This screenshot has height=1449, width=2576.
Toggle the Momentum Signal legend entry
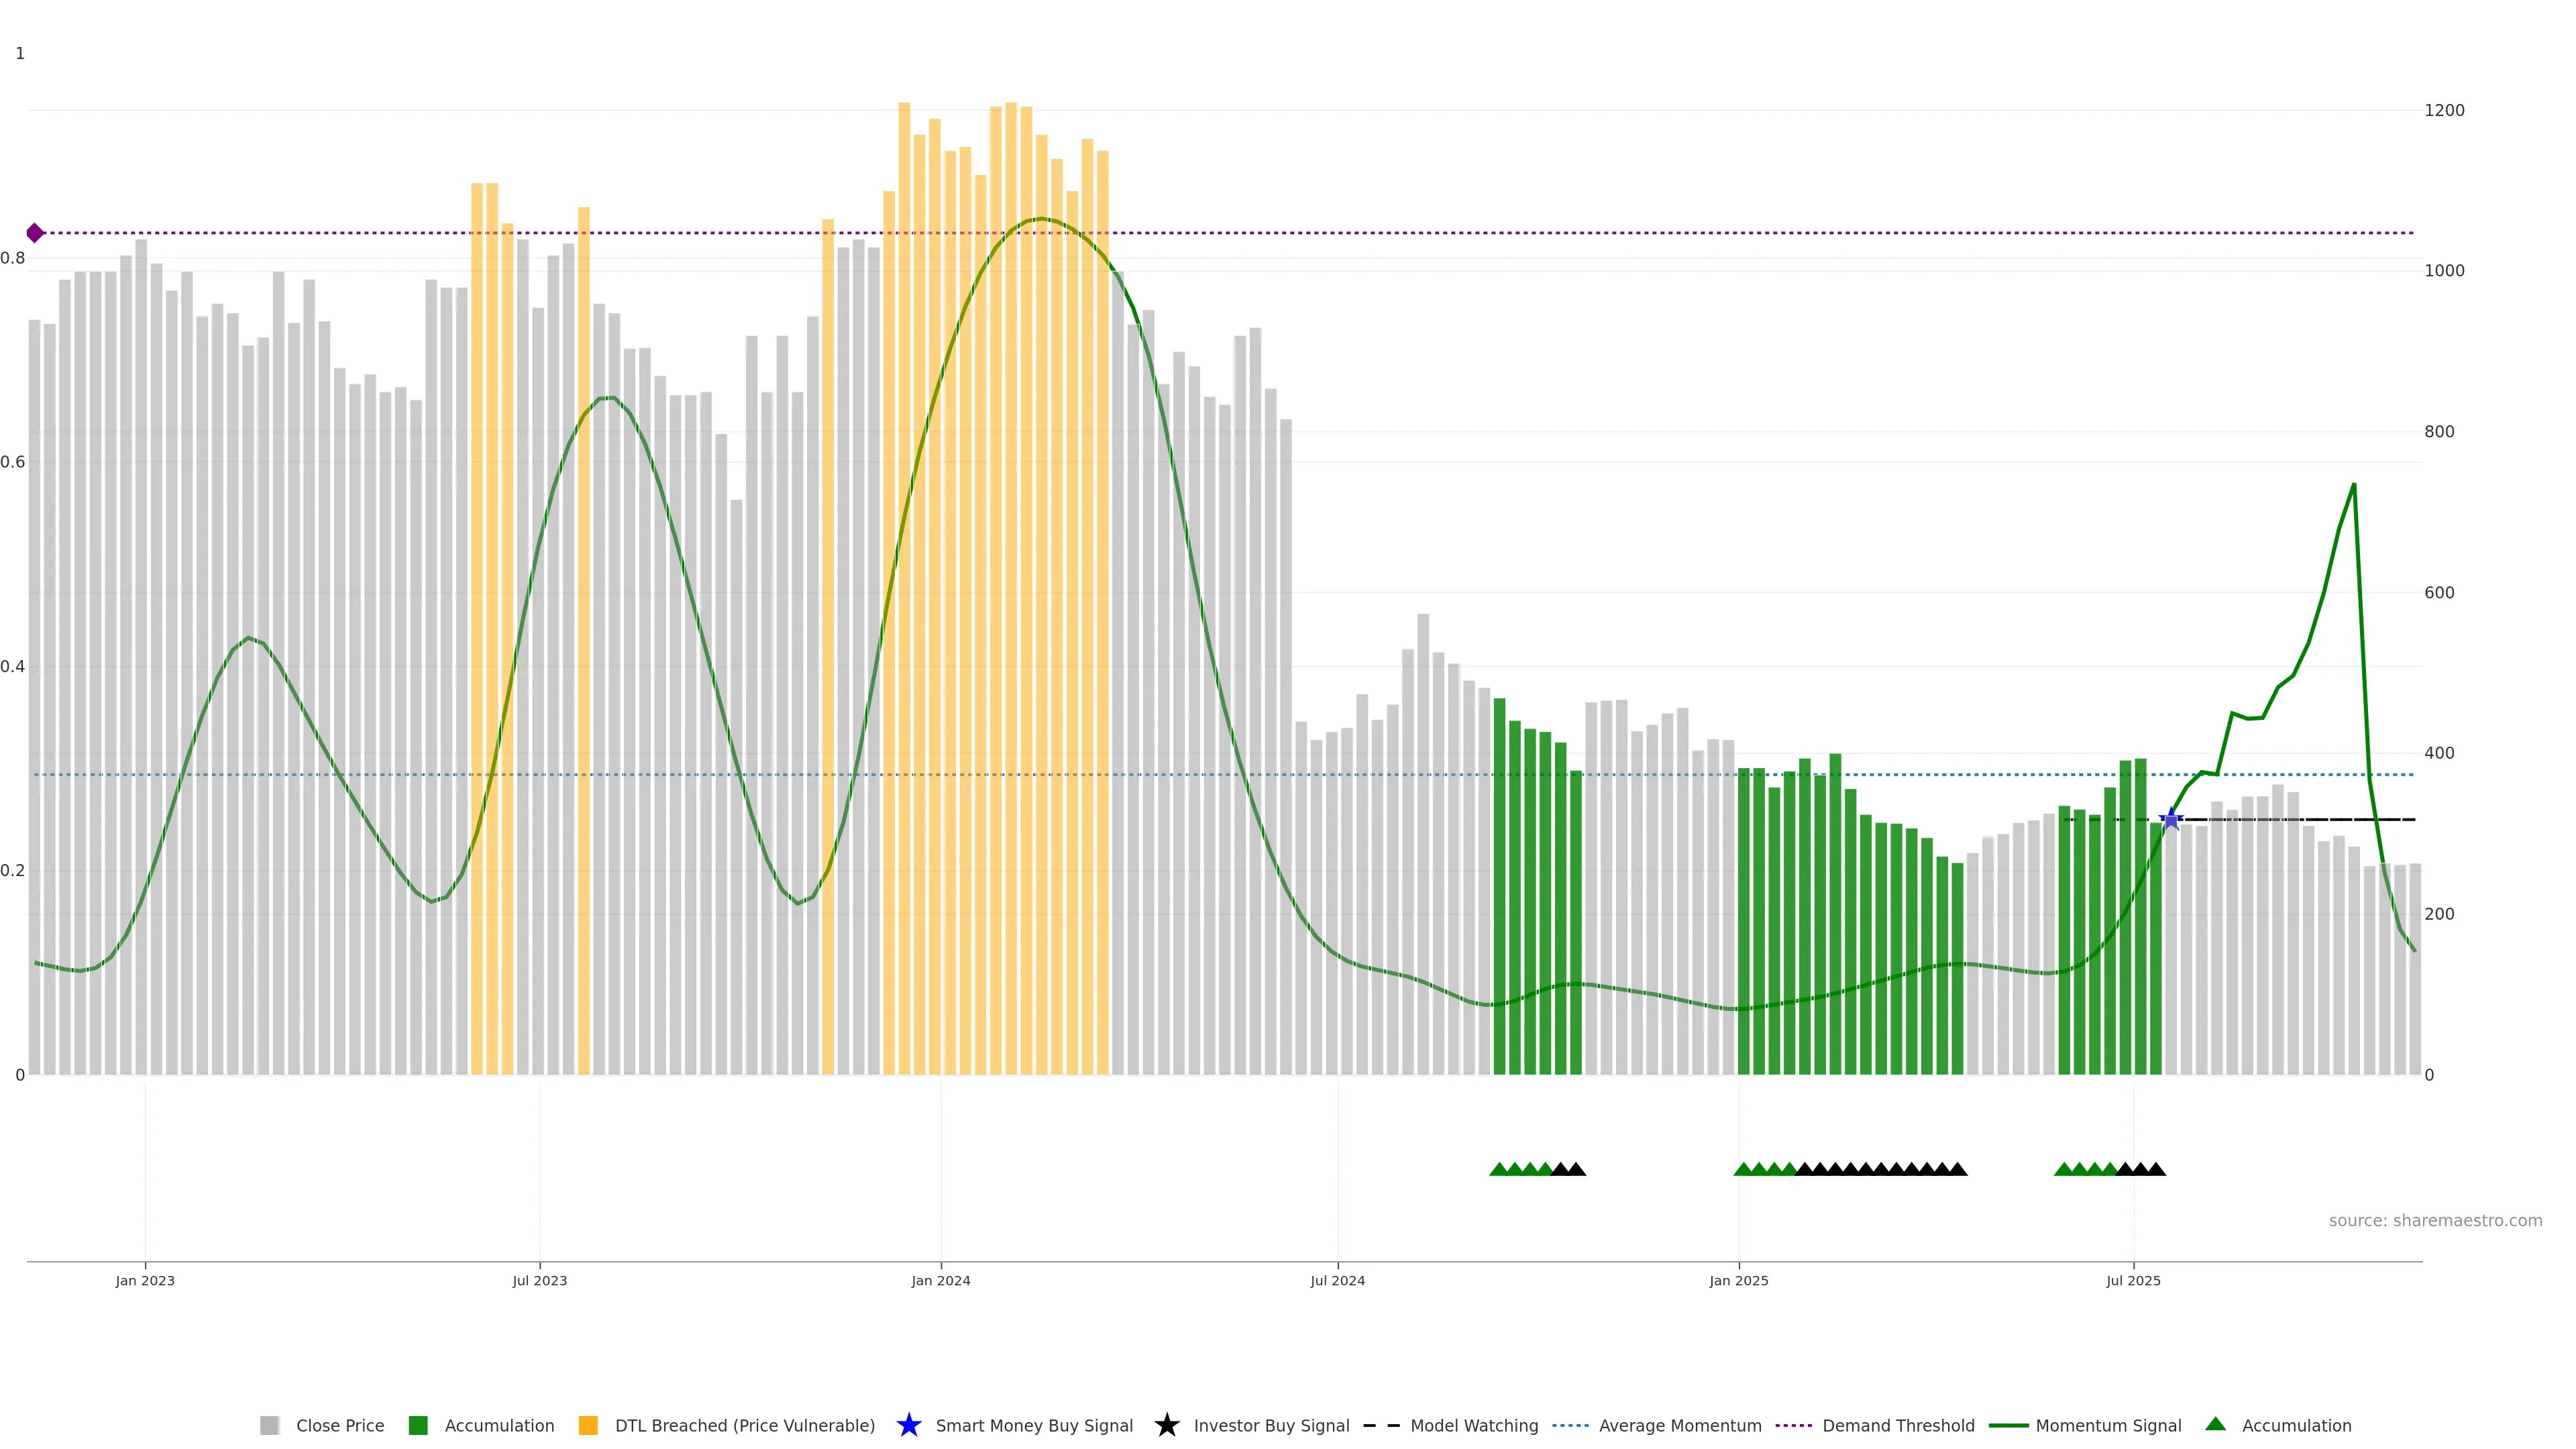point(2108,1425)
